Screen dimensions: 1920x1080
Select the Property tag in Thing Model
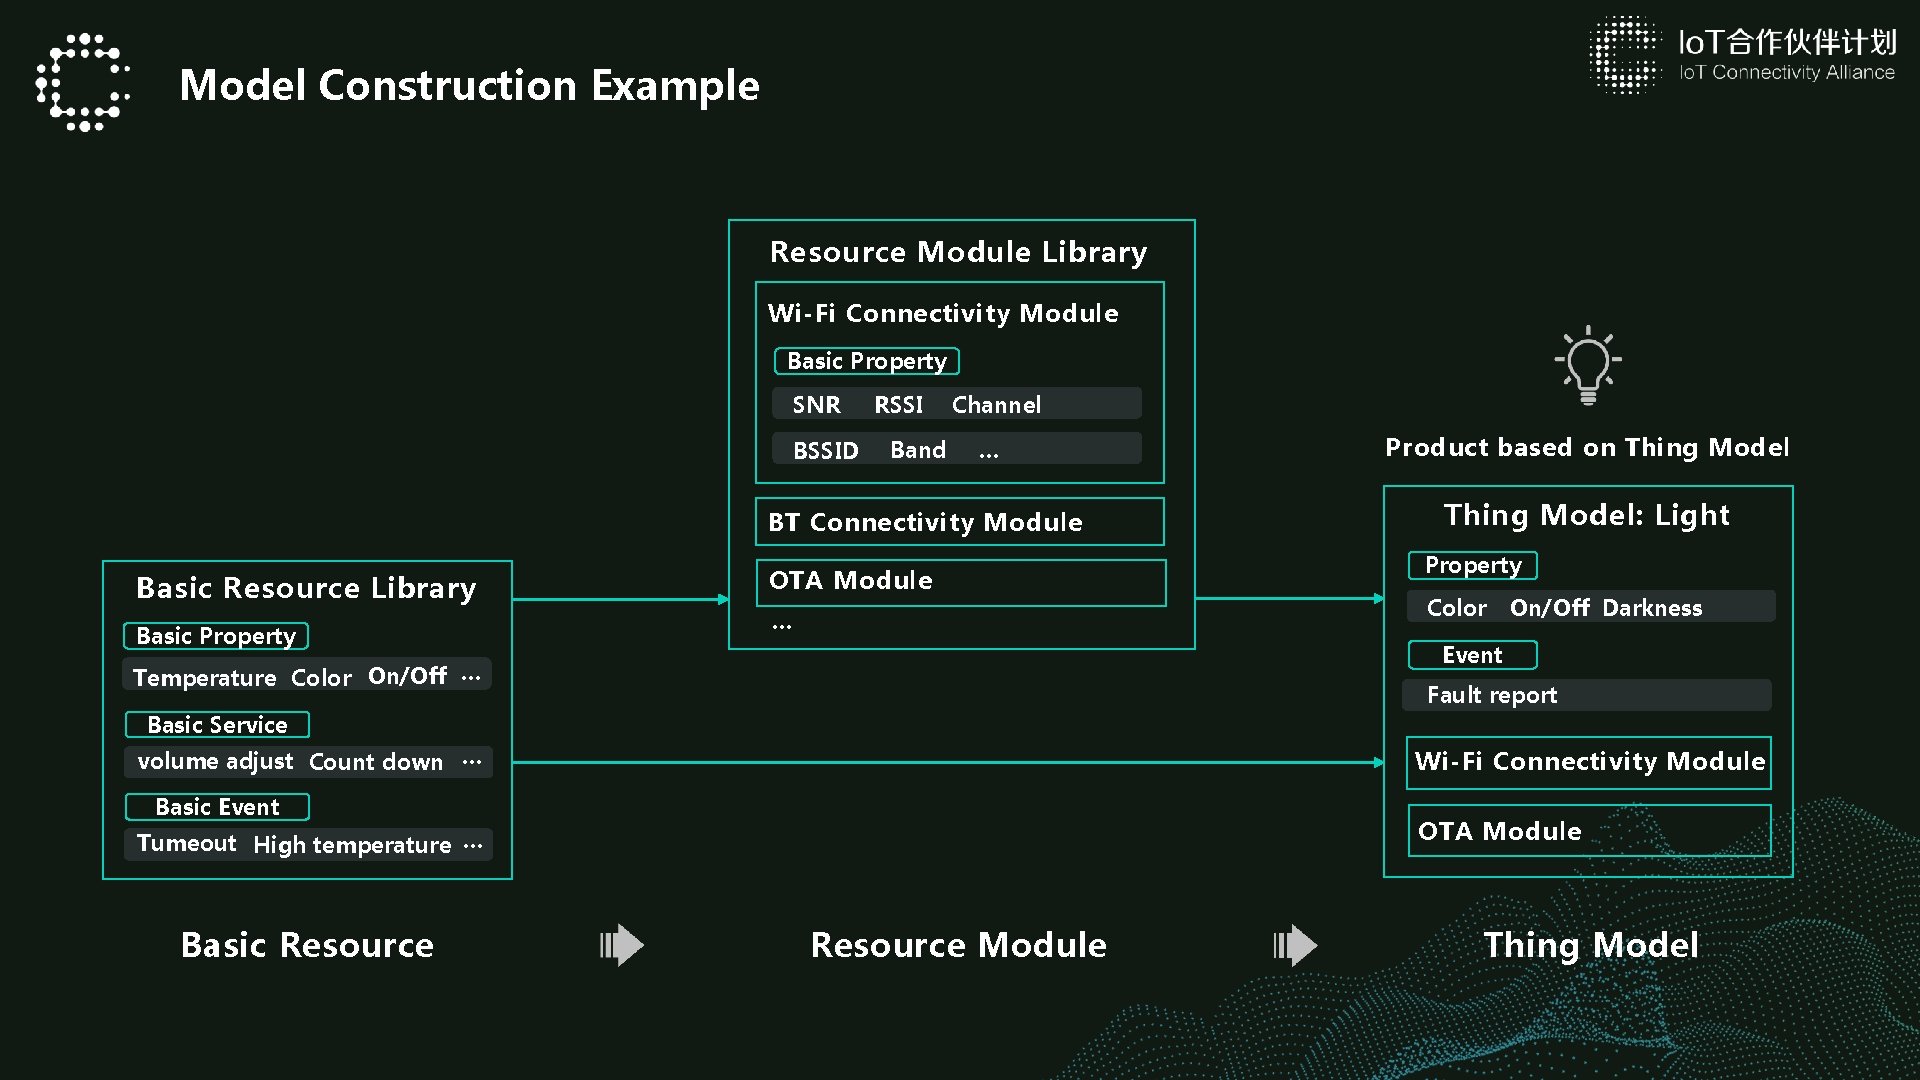1472,565
